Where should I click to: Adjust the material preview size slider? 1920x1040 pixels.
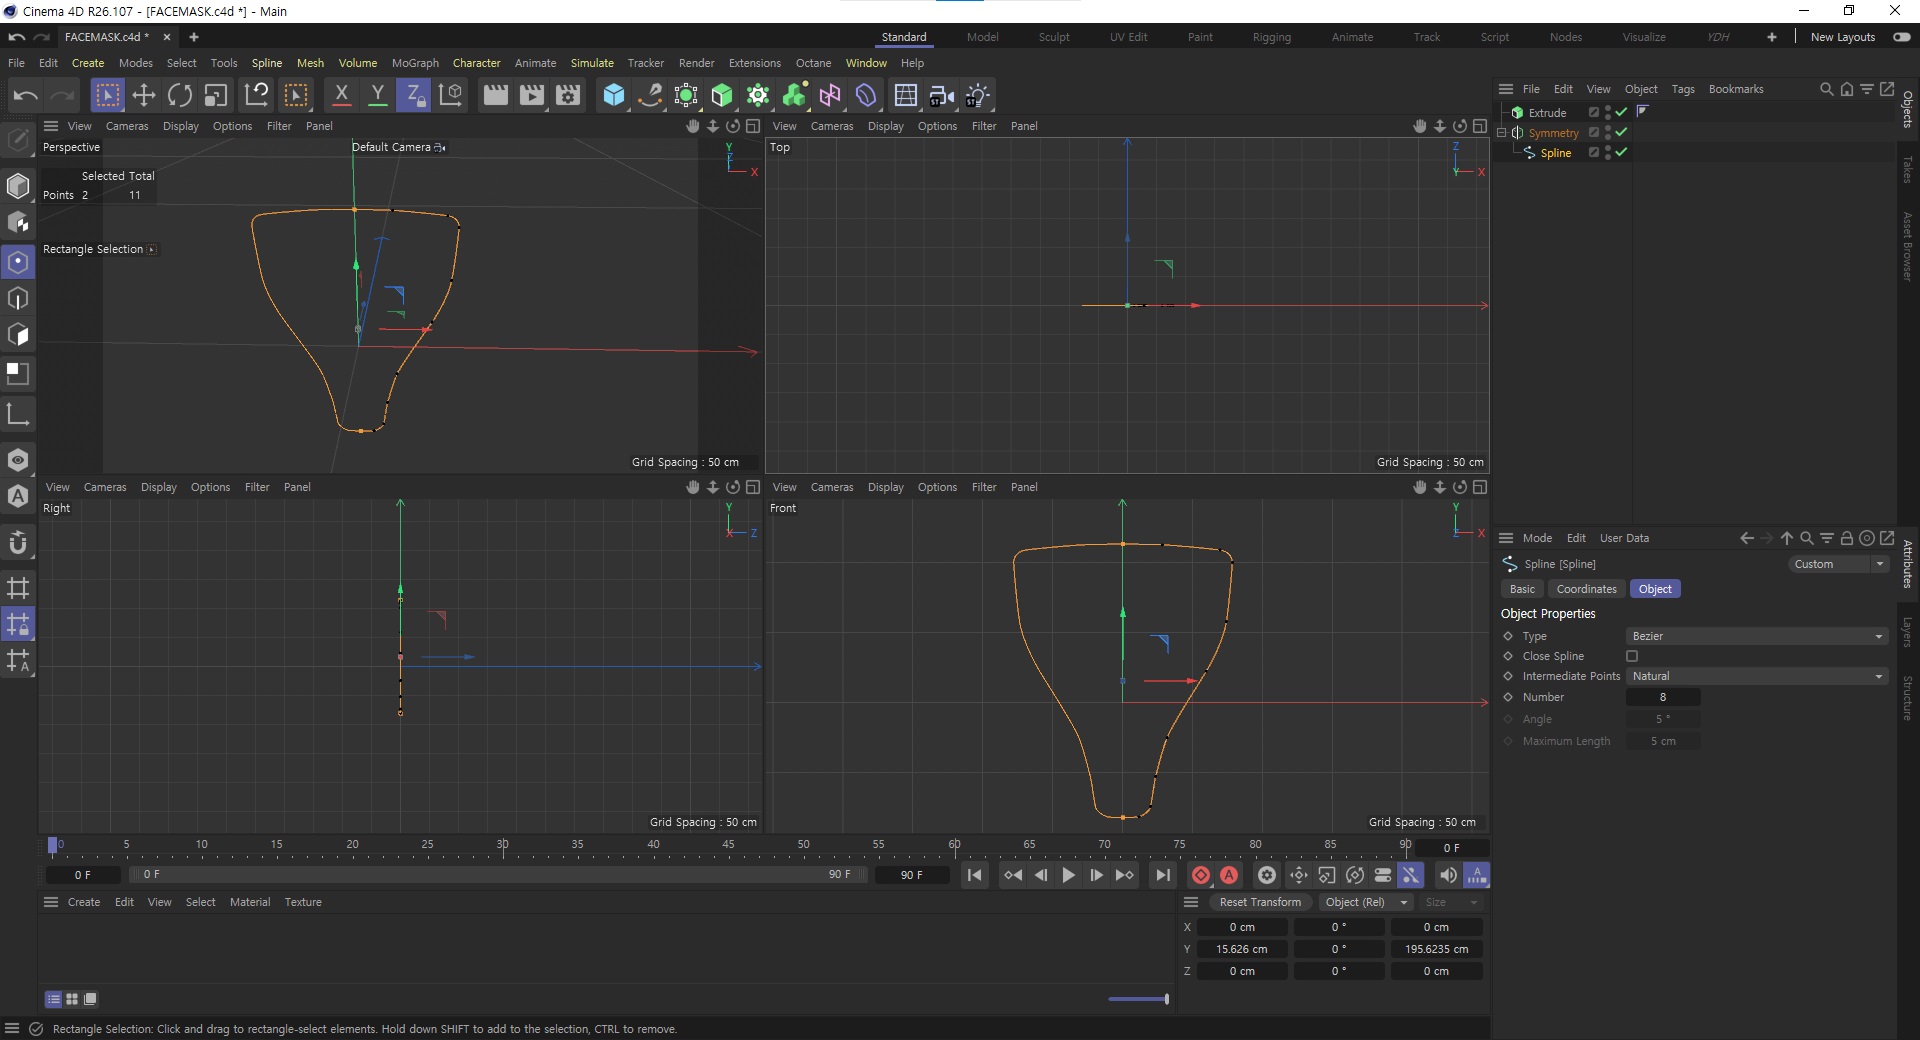pos(1139,998)
